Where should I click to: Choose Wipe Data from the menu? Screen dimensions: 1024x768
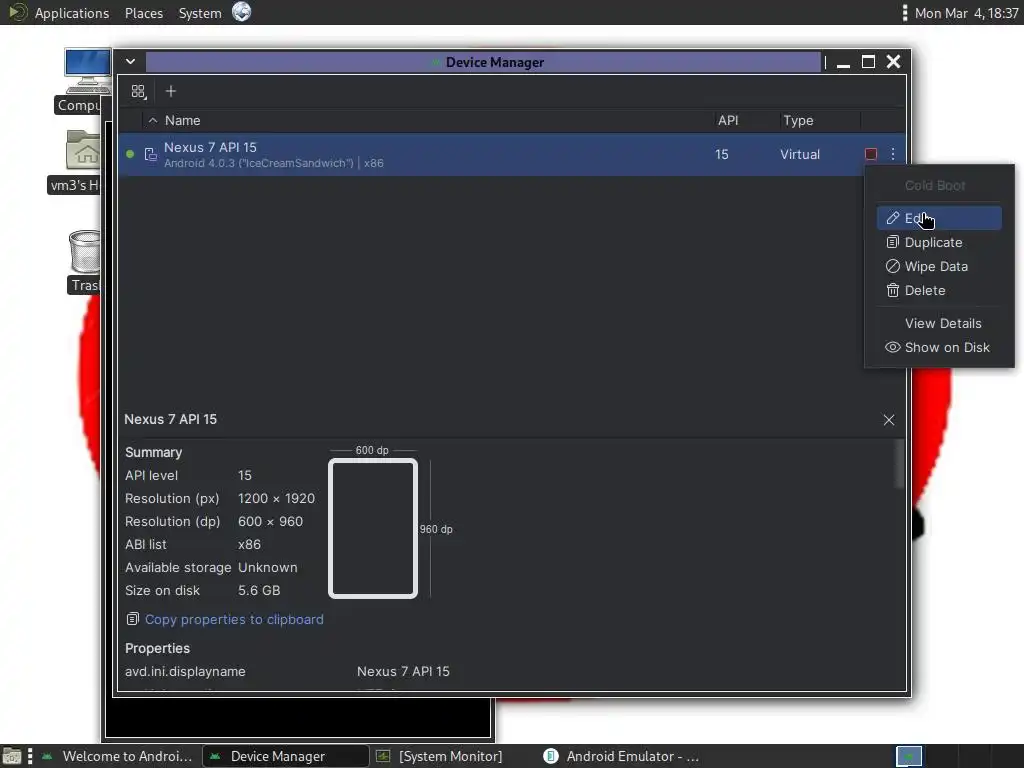938,266
